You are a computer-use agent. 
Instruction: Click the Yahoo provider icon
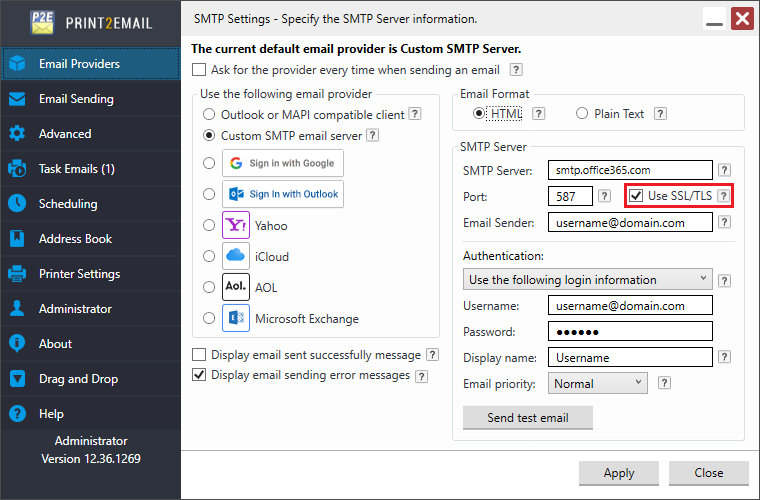235,225
